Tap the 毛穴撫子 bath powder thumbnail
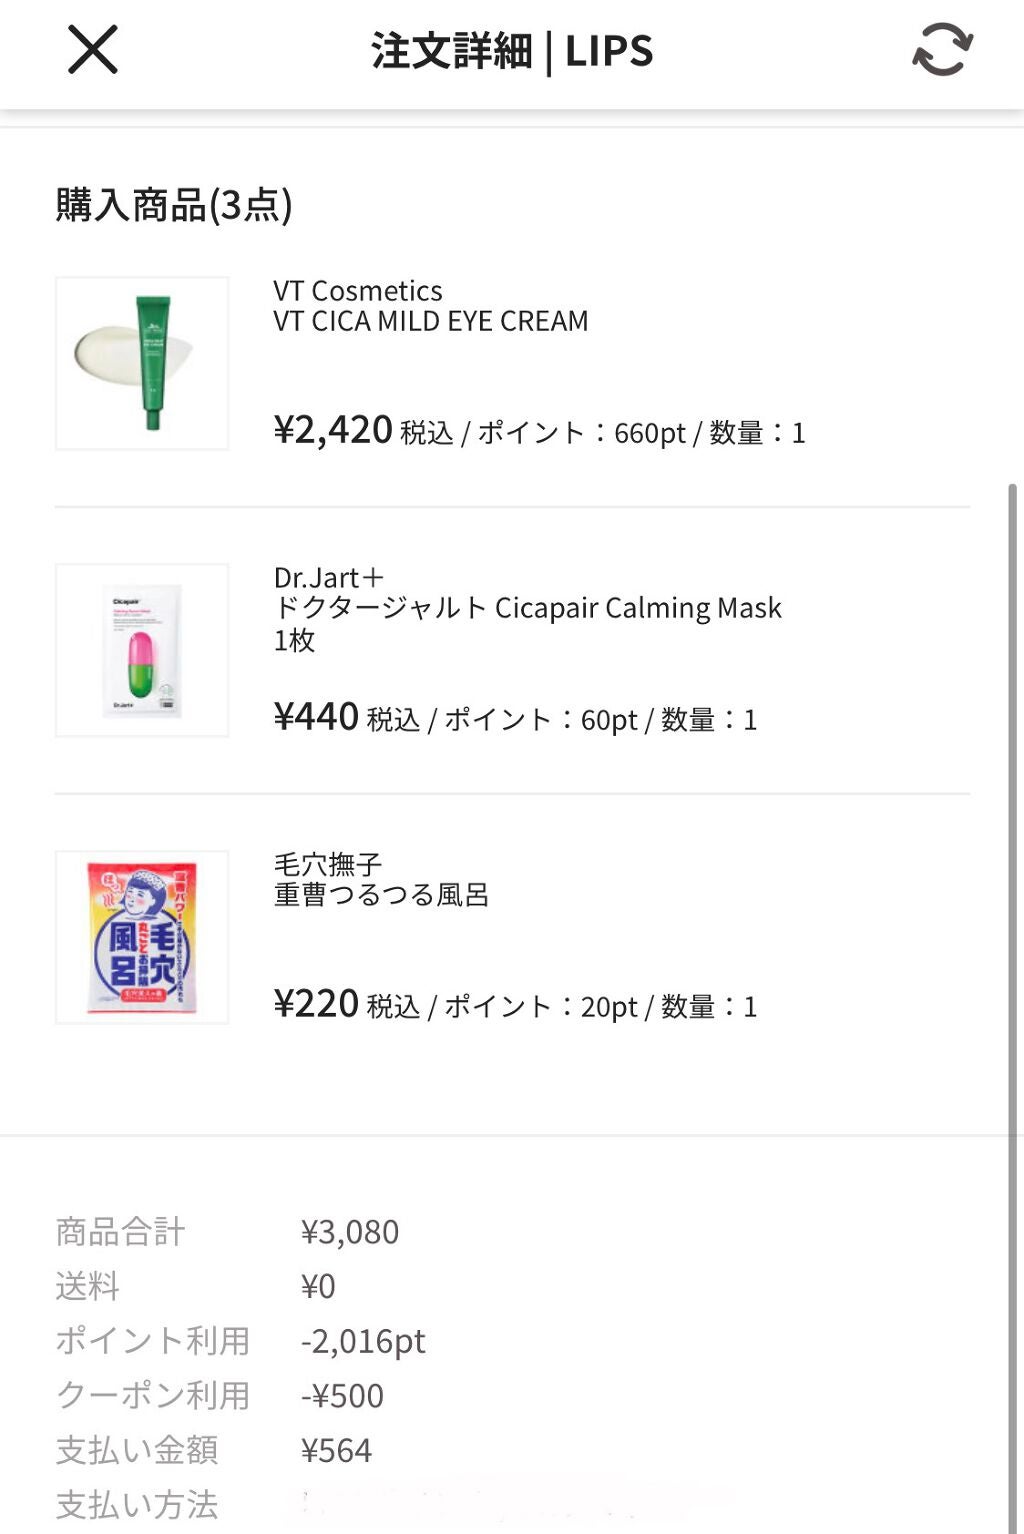1024x1534 pixels. [142, 934]
